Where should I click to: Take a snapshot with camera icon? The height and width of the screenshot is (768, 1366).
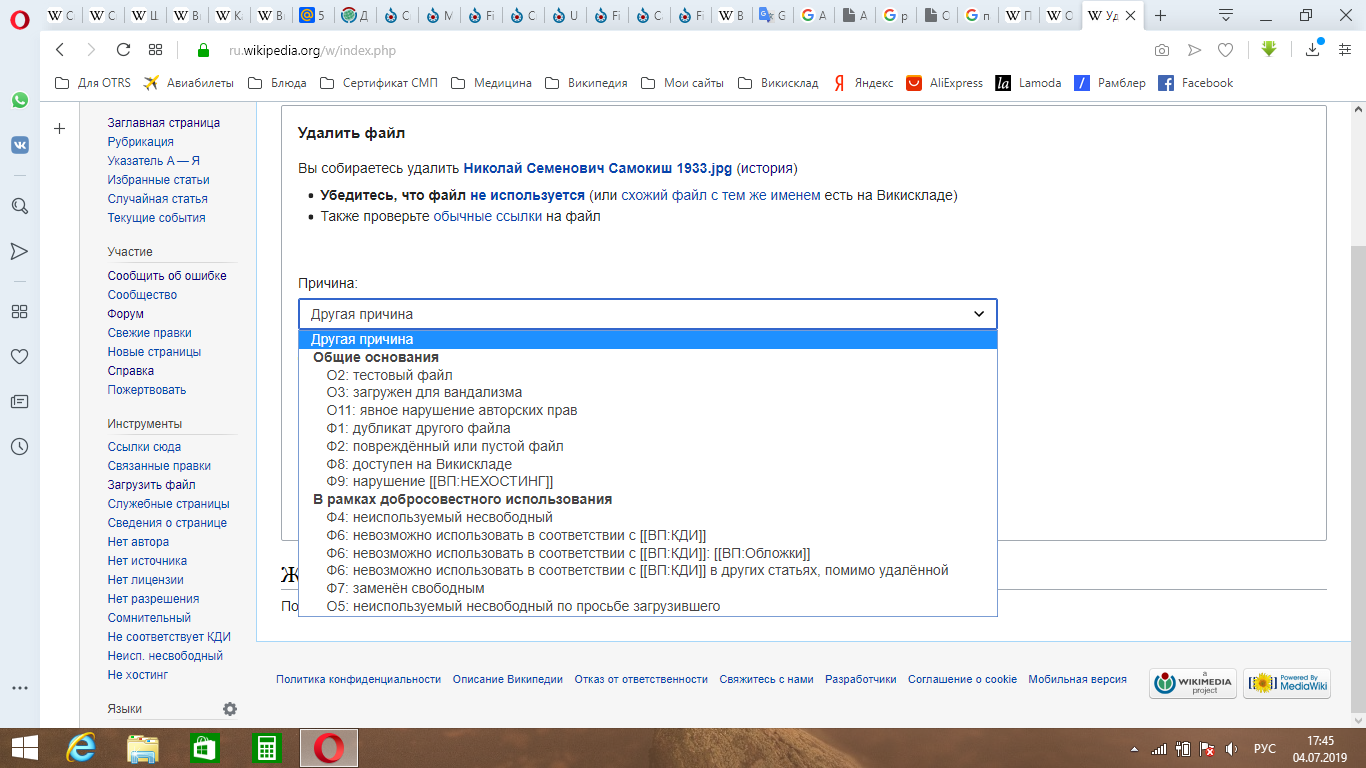coord(1162,50)
